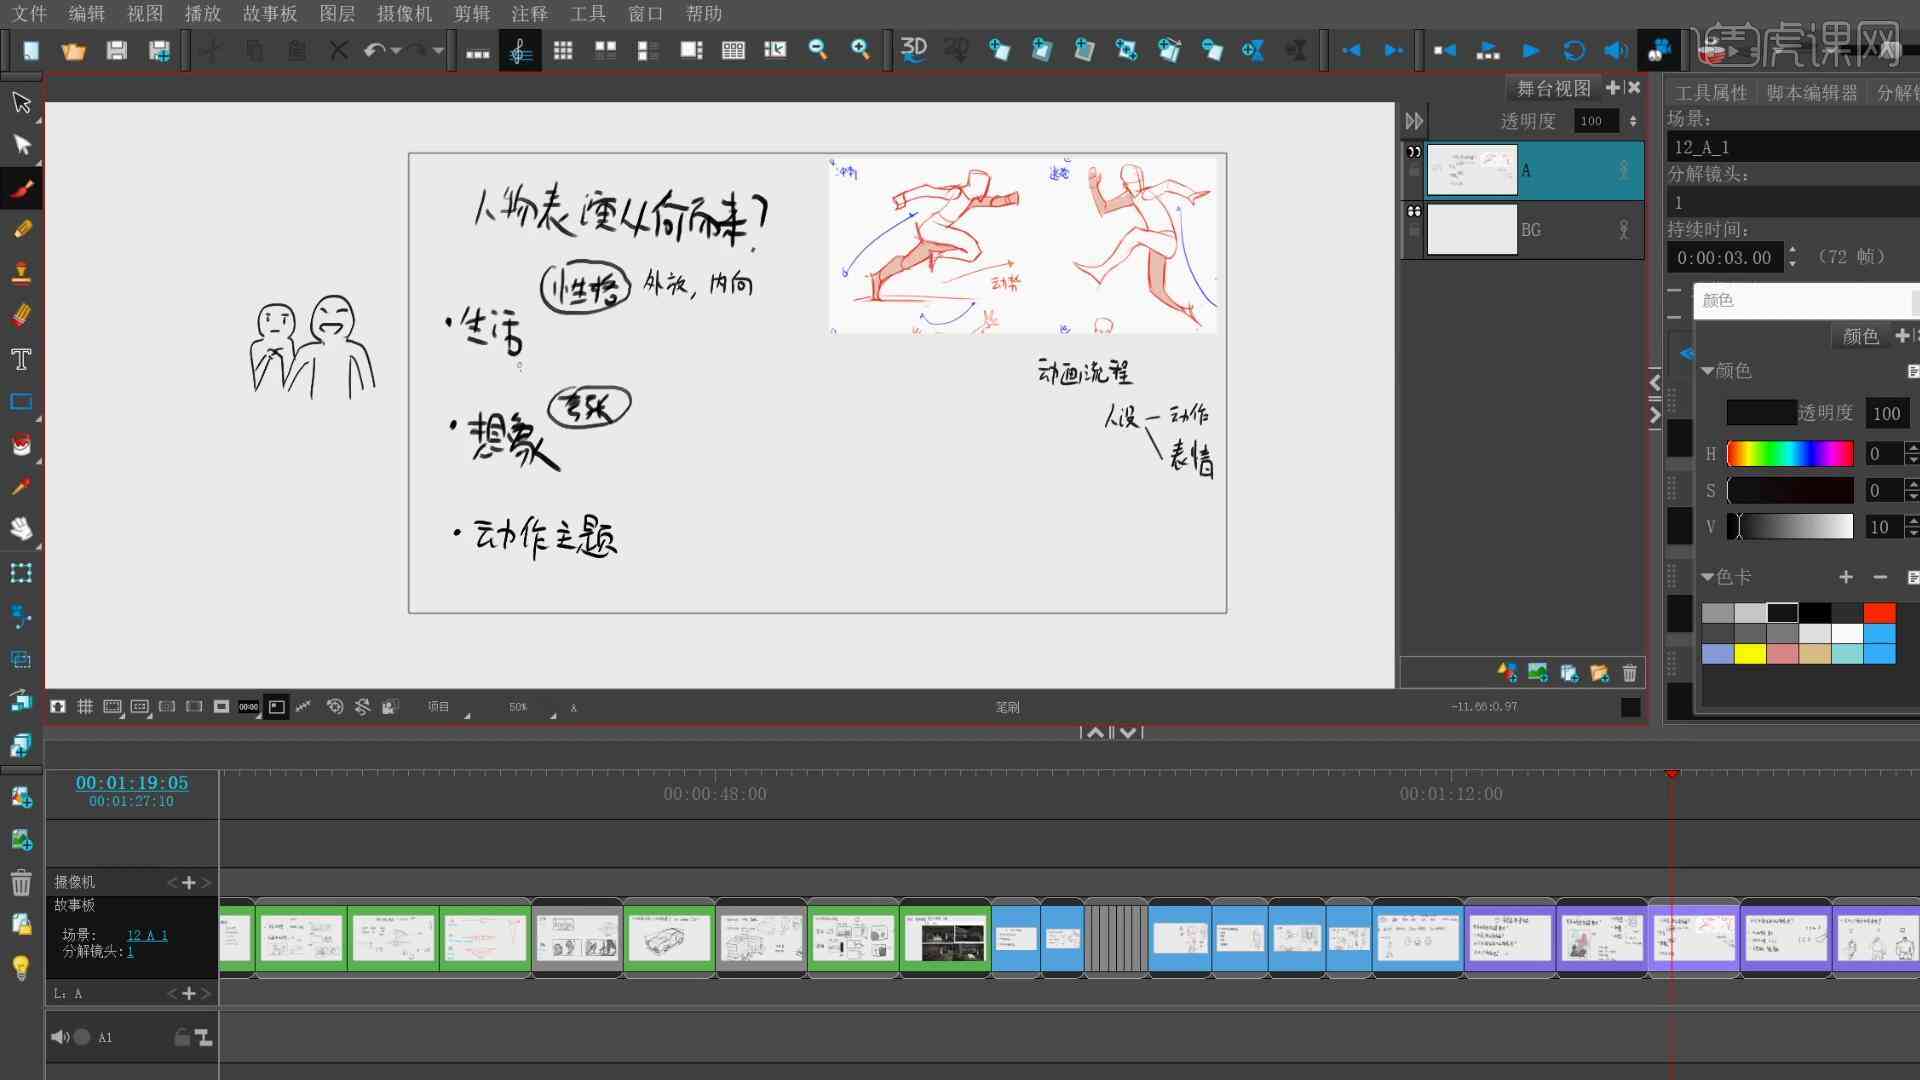Select the Eraser tool in left toolbar
Viewport: 1920px width, 1080px height.
[21, 315]
